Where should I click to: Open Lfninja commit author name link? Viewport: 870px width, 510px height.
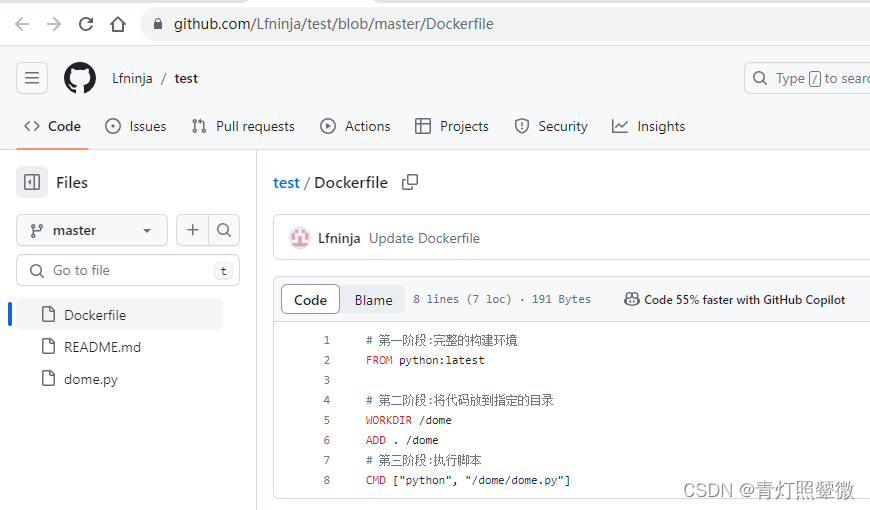[x=339, y=239]
